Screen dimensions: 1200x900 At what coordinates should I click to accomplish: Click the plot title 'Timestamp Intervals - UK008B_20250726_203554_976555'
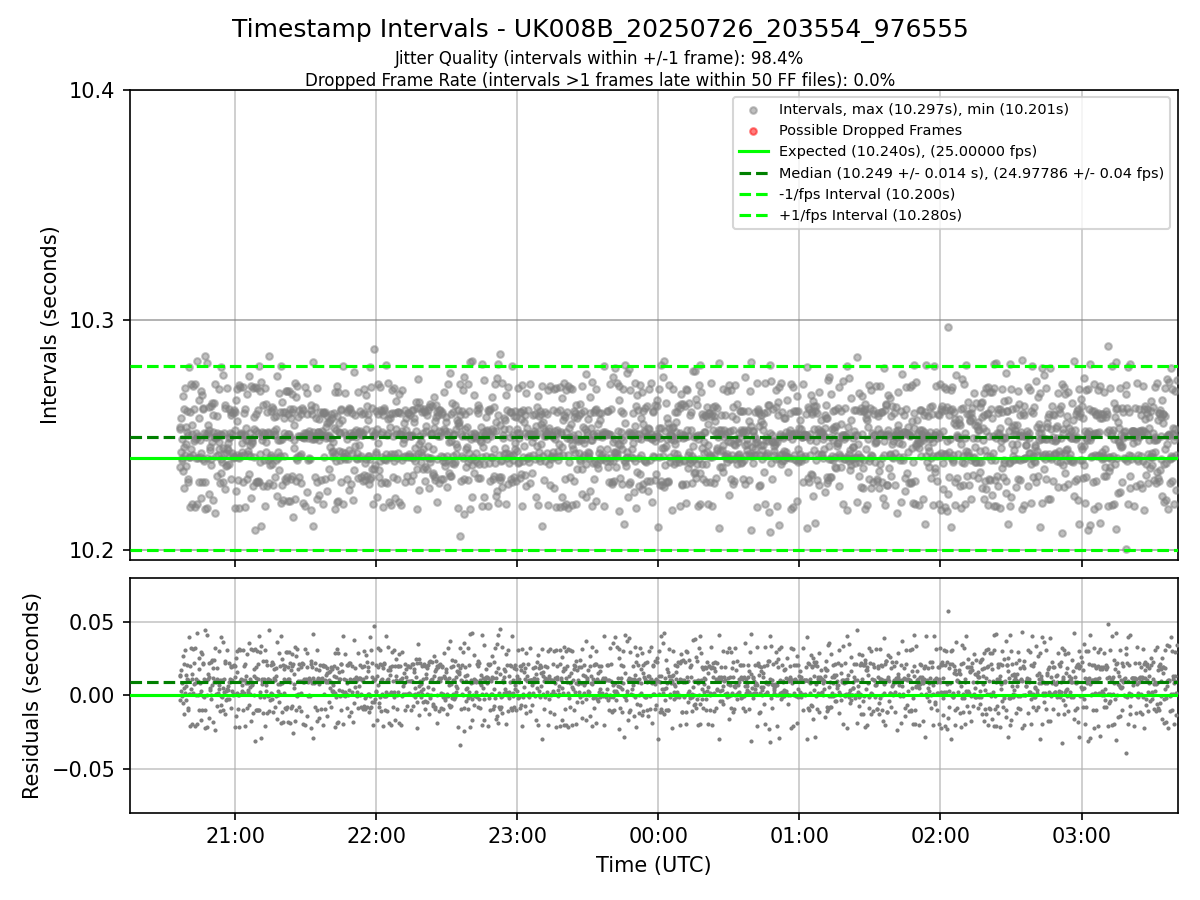pyautogui.click(x=600, y=29)
